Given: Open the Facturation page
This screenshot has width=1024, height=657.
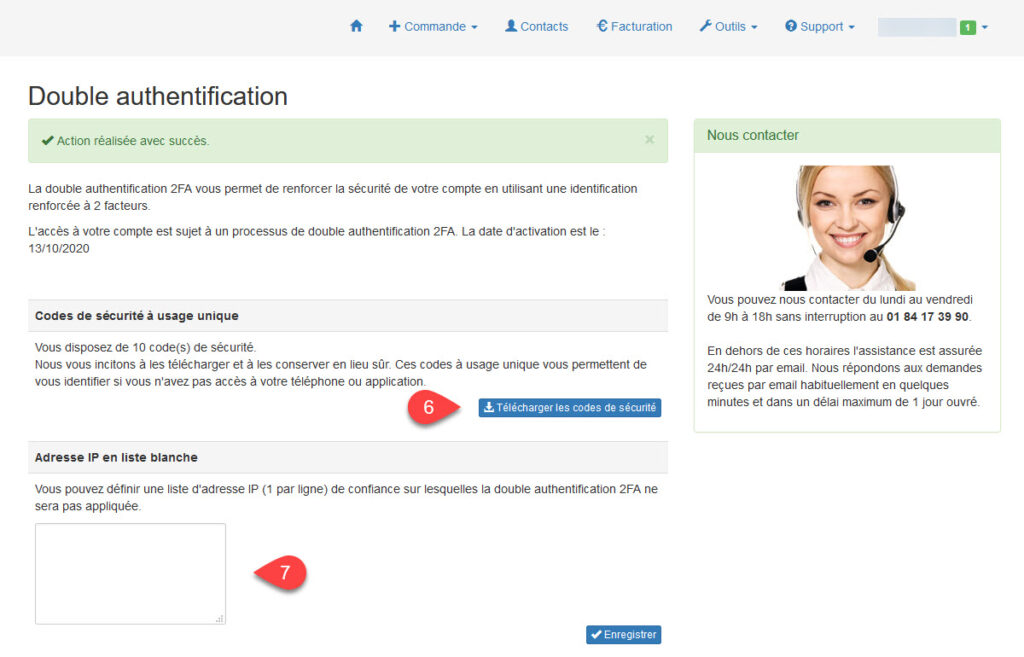Looking at the screenshot, I should (x=634, y=27).
